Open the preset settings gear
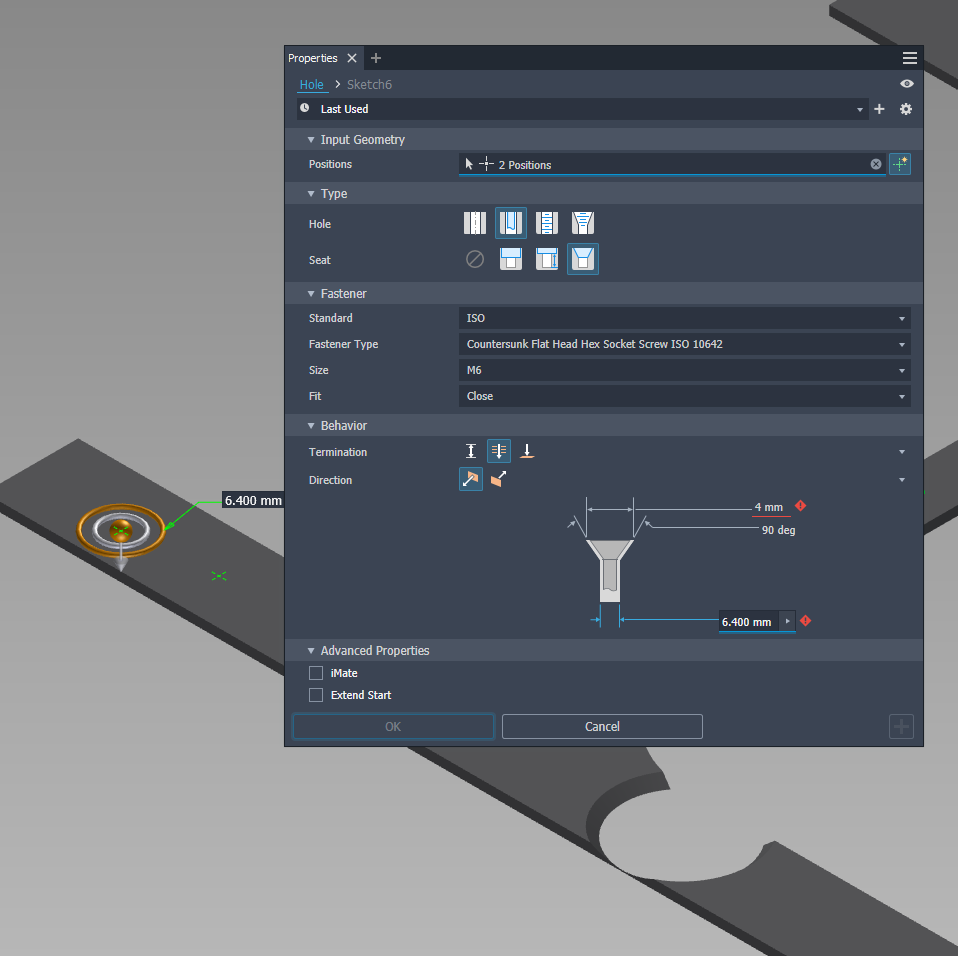 [x=905, y=109]
